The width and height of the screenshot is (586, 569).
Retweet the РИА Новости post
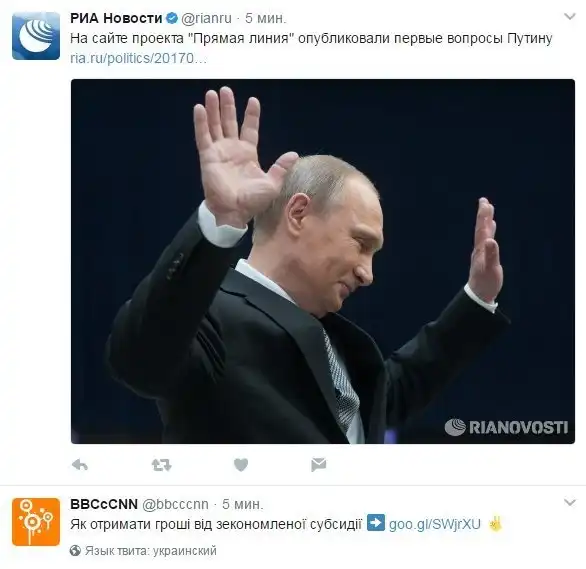161,465
